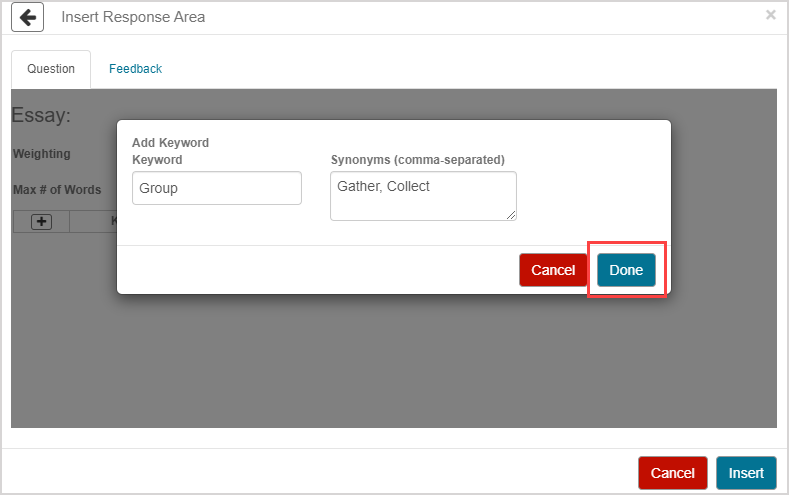789x495 pixels.
Task: Select the Weighting label
Action: [41, 154]
